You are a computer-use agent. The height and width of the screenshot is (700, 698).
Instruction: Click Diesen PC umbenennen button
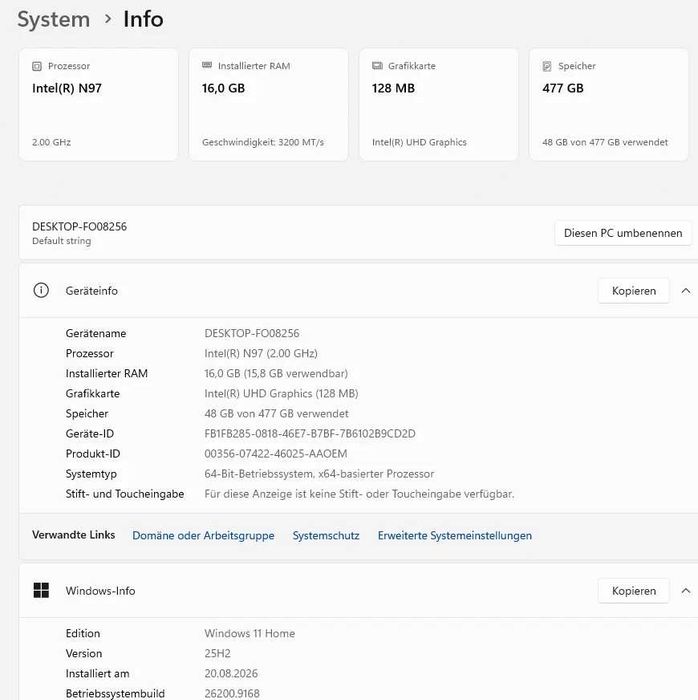pos(623,233)
